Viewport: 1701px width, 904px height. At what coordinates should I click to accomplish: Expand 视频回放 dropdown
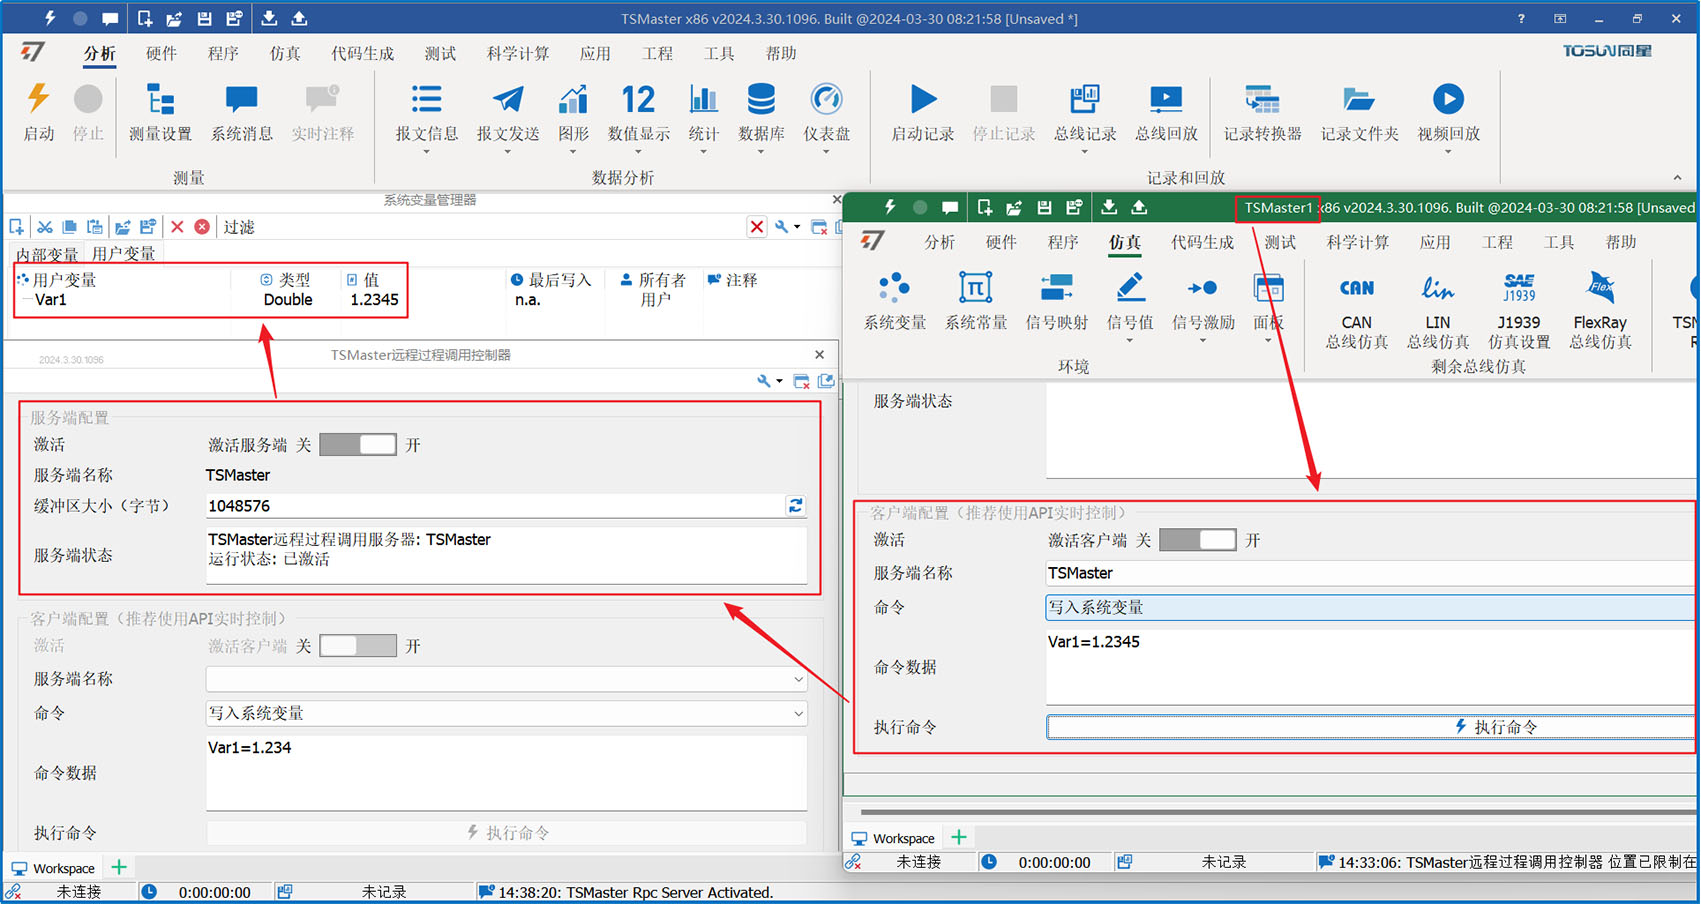1448,152
